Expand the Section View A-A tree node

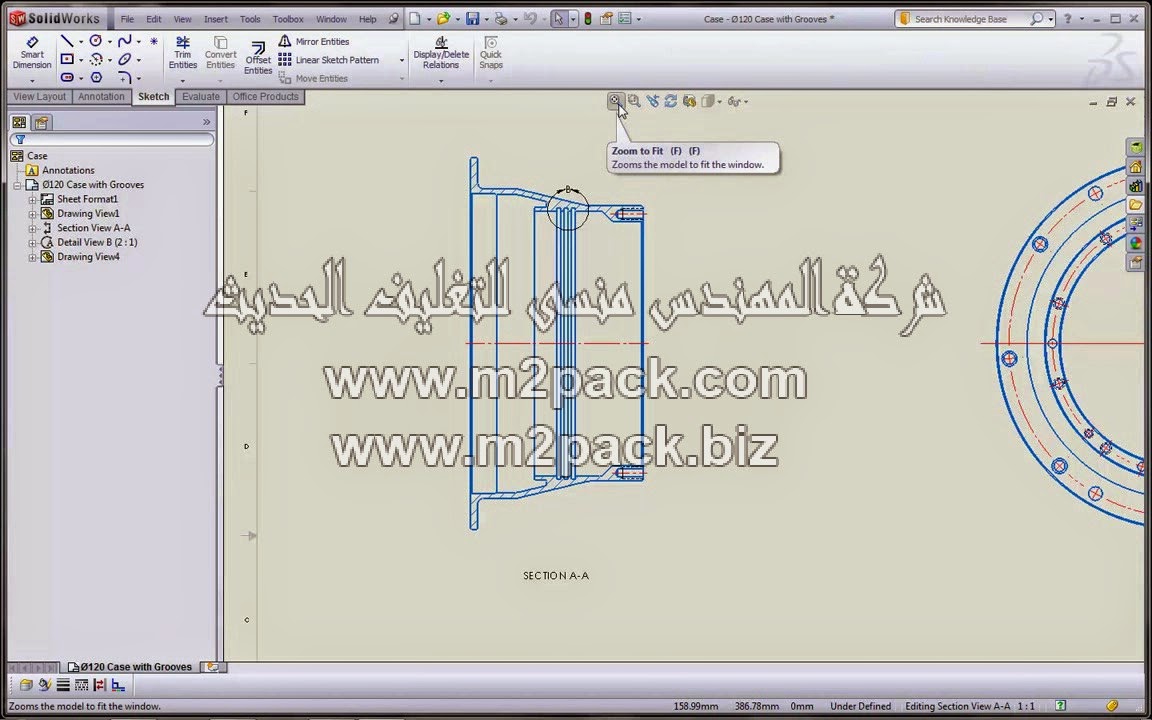[32, 228]
